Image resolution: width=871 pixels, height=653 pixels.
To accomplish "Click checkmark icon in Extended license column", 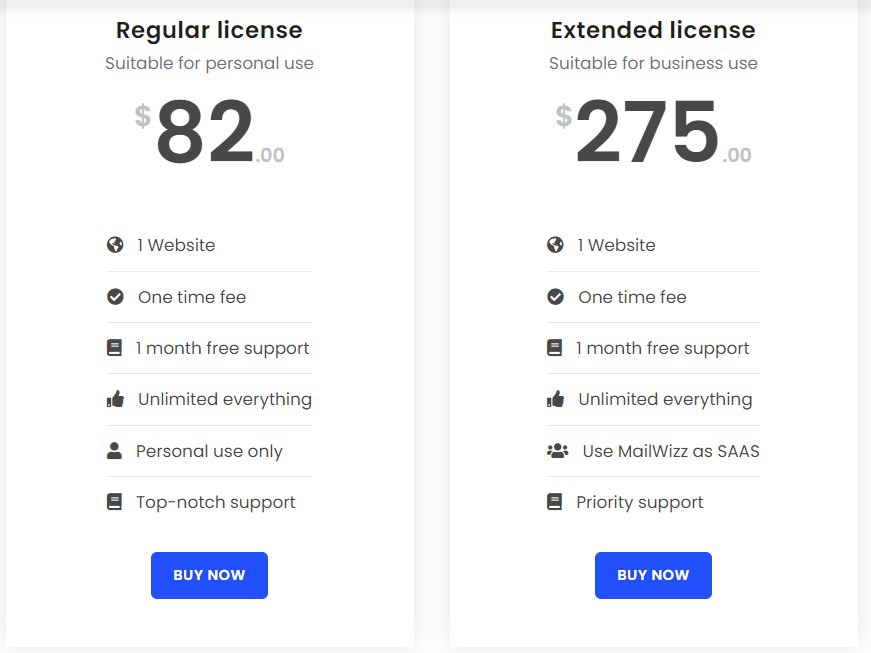I will [x=555, y=297].
